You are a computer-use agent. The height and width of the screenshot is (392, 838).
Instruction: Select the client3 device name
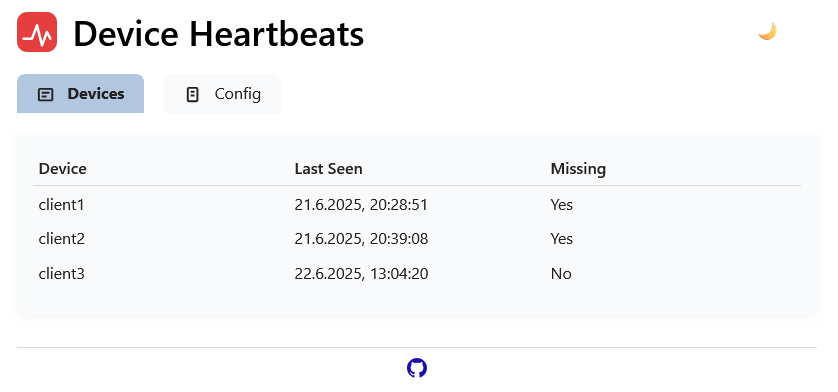coord(61,274)
